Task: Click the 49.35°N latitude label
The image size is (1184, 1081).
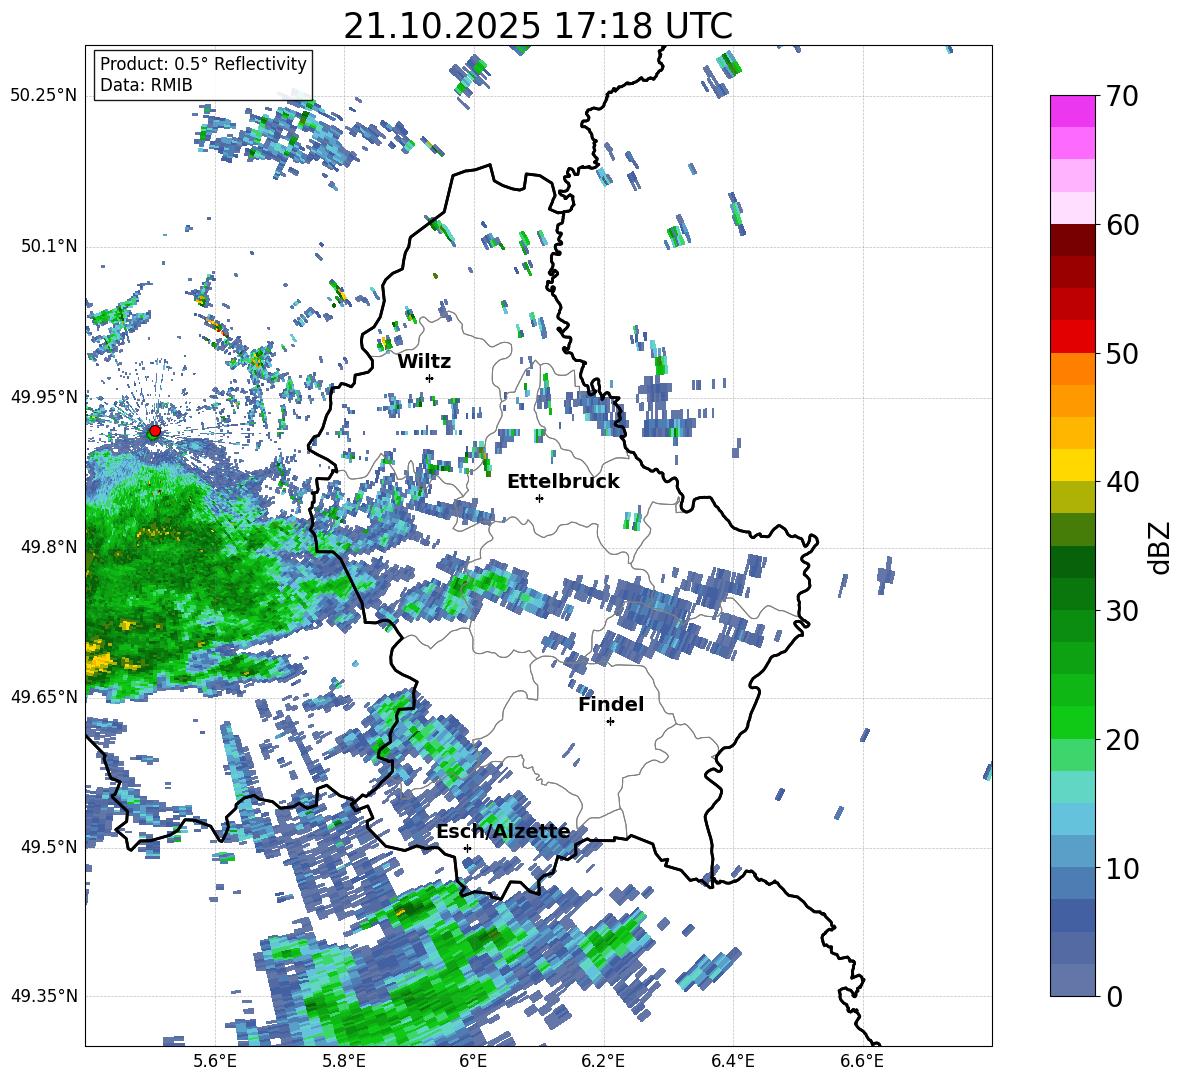Action: tap(44, 996)
